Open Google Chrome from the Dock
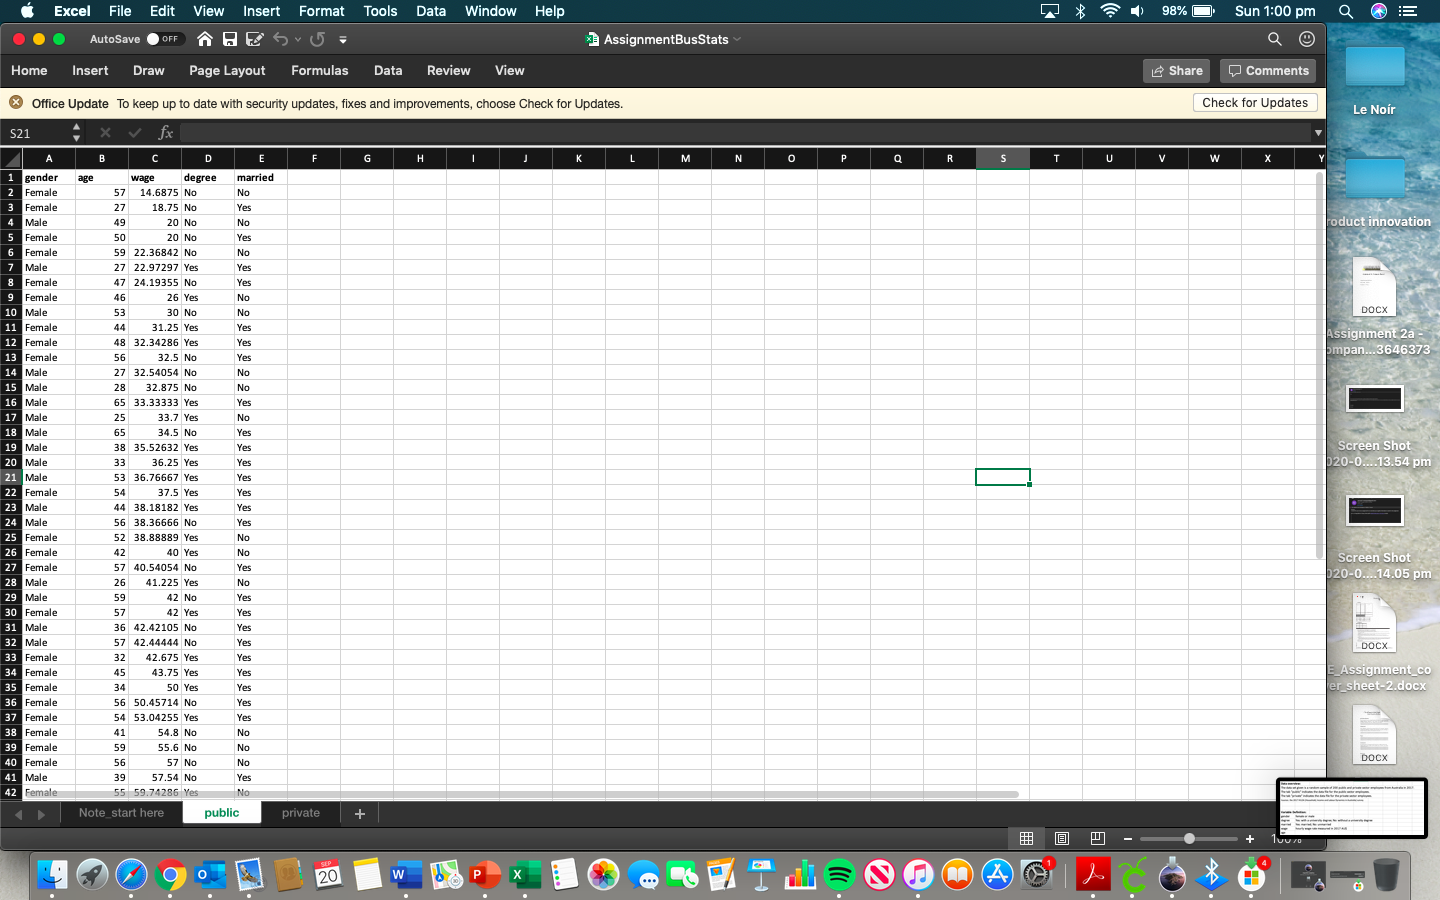This screenshot has height=900, width=1440. [170, 875]
